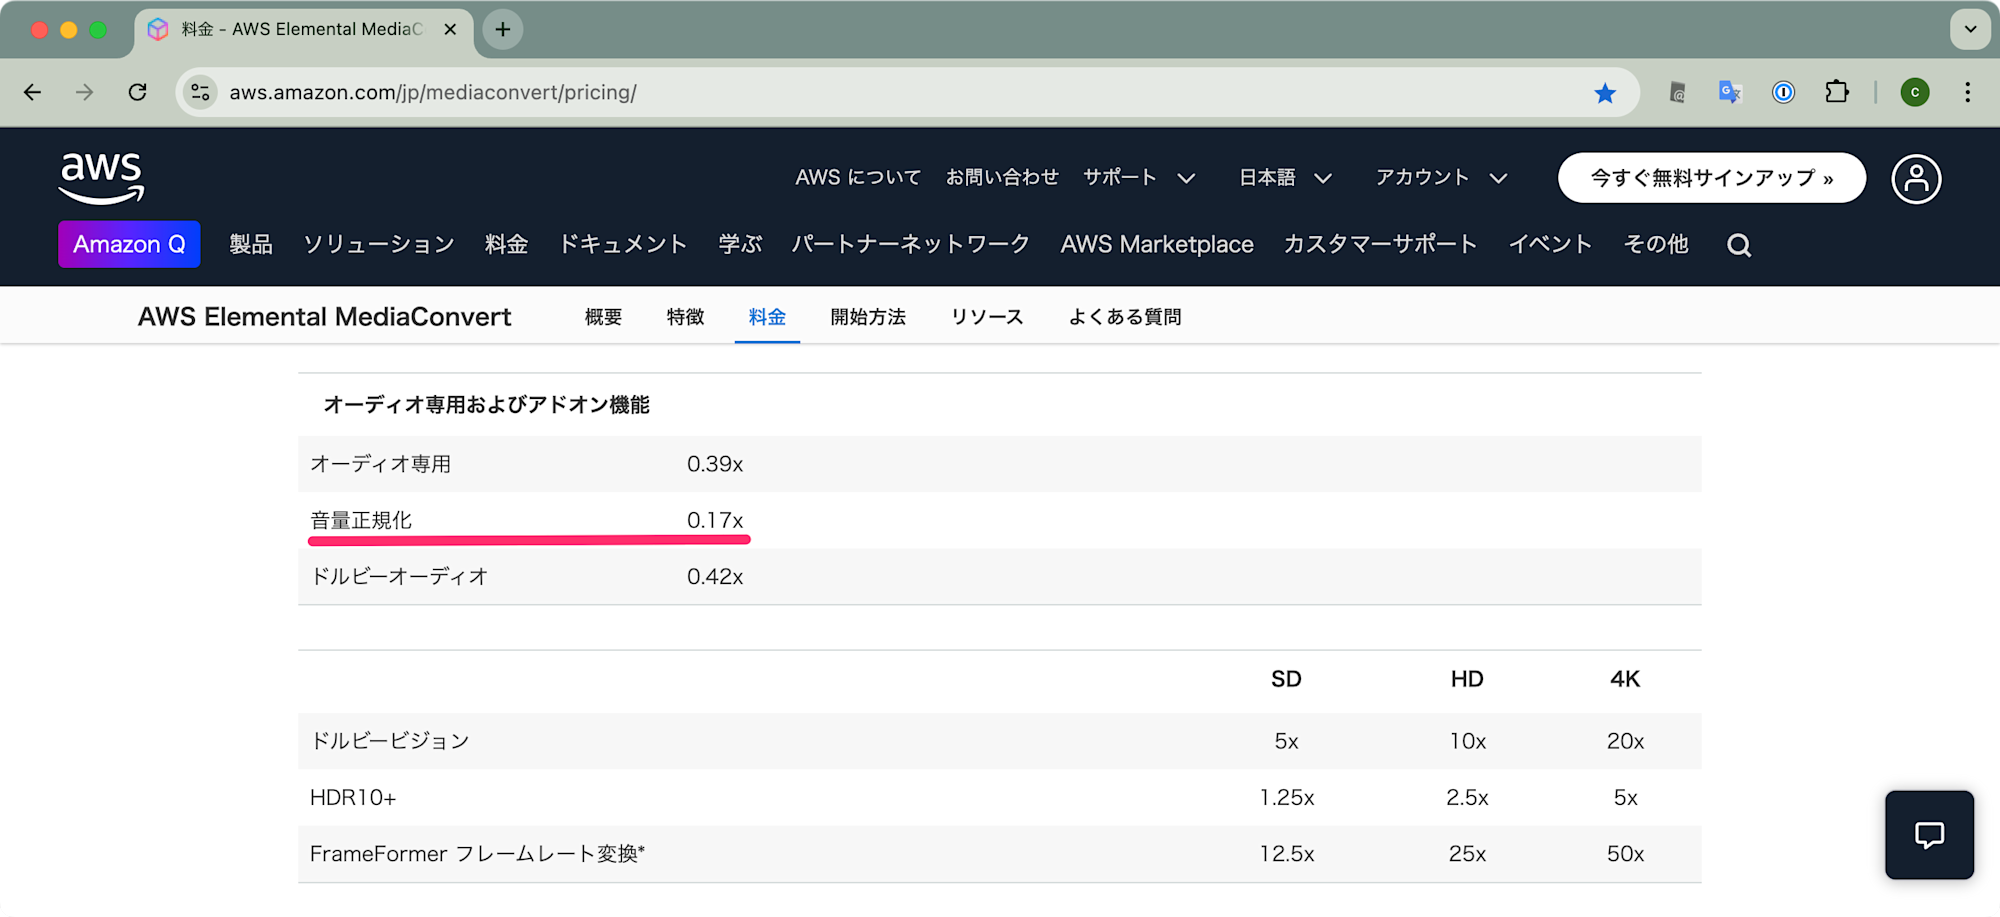2000x917 pixels.
Task: Reload the page with refresh icon
Action: tap(138, 92)
